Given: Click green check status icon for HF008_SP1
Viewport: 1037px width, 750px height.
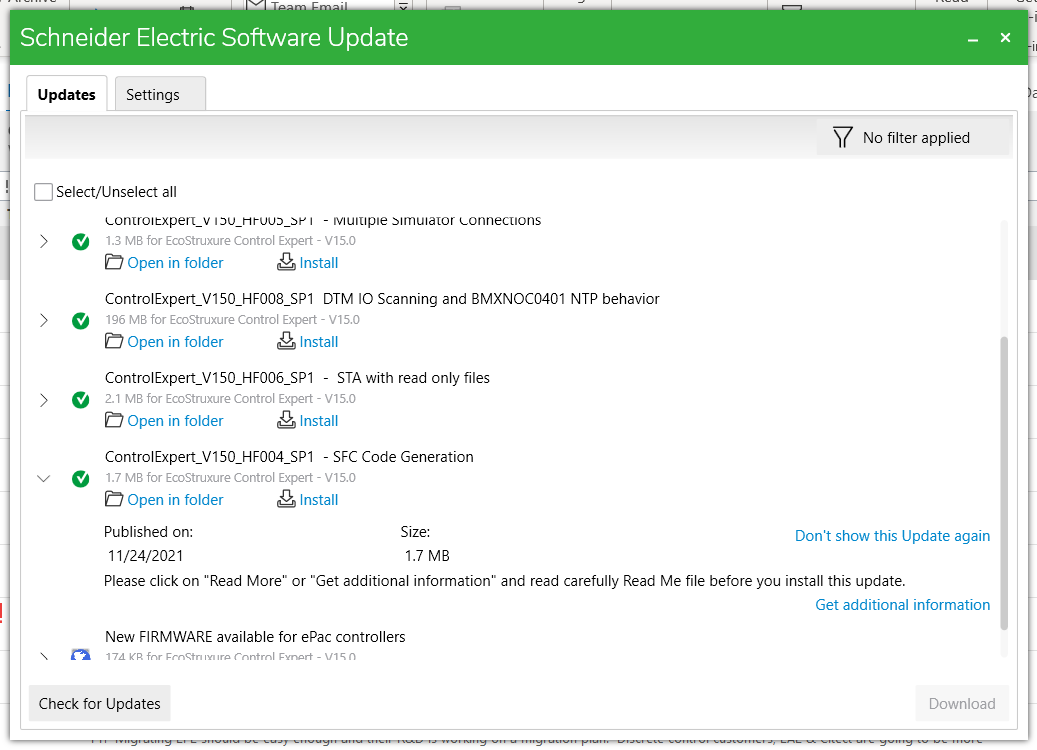Looking at the screenshot, I should coord(81,320).
